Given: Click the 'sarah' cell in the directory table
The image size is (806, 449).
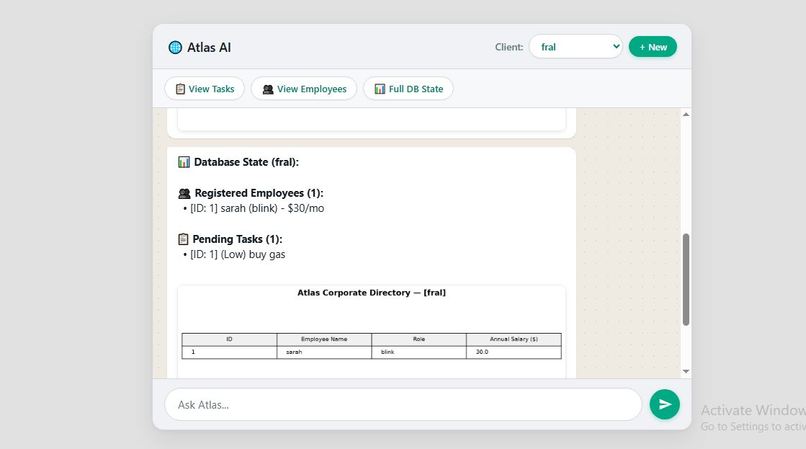Looking at the screenshot, I should tap(324, 352).
